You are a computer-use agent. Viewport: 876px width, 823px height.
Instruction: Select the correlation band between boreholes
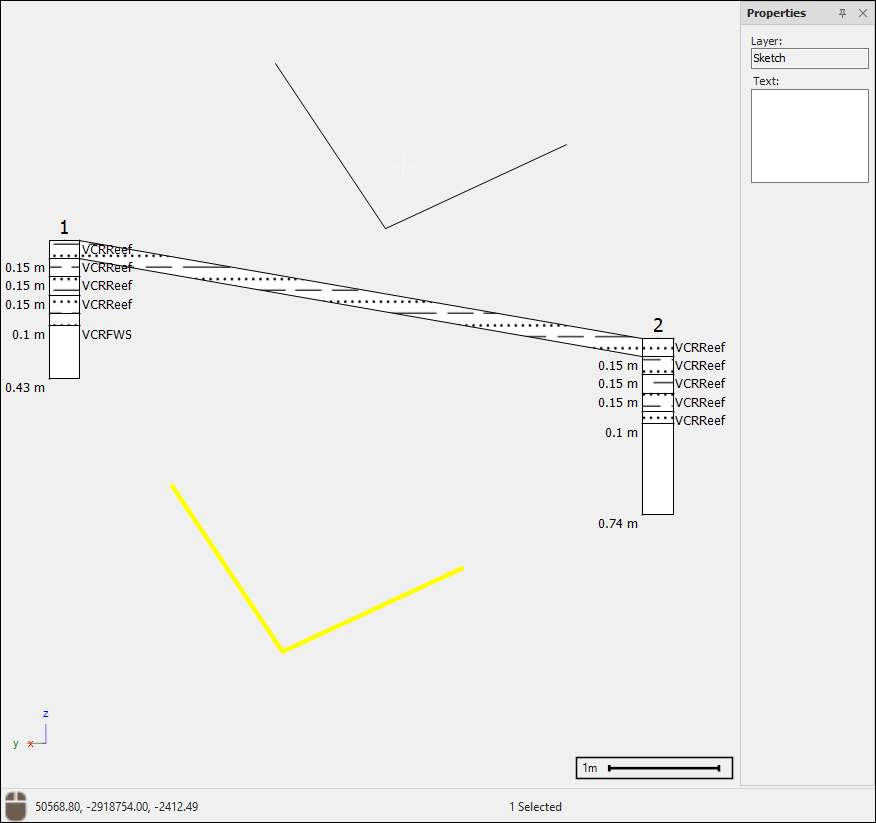[x=360, y=290]
